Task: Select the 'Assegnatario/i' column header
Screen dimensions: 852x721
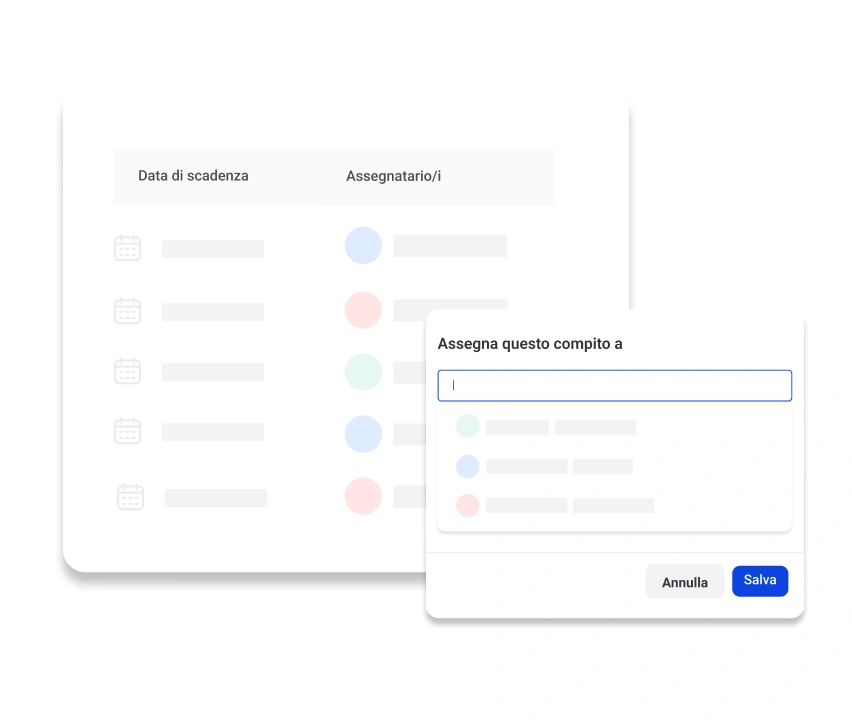Action: (393, 176)
